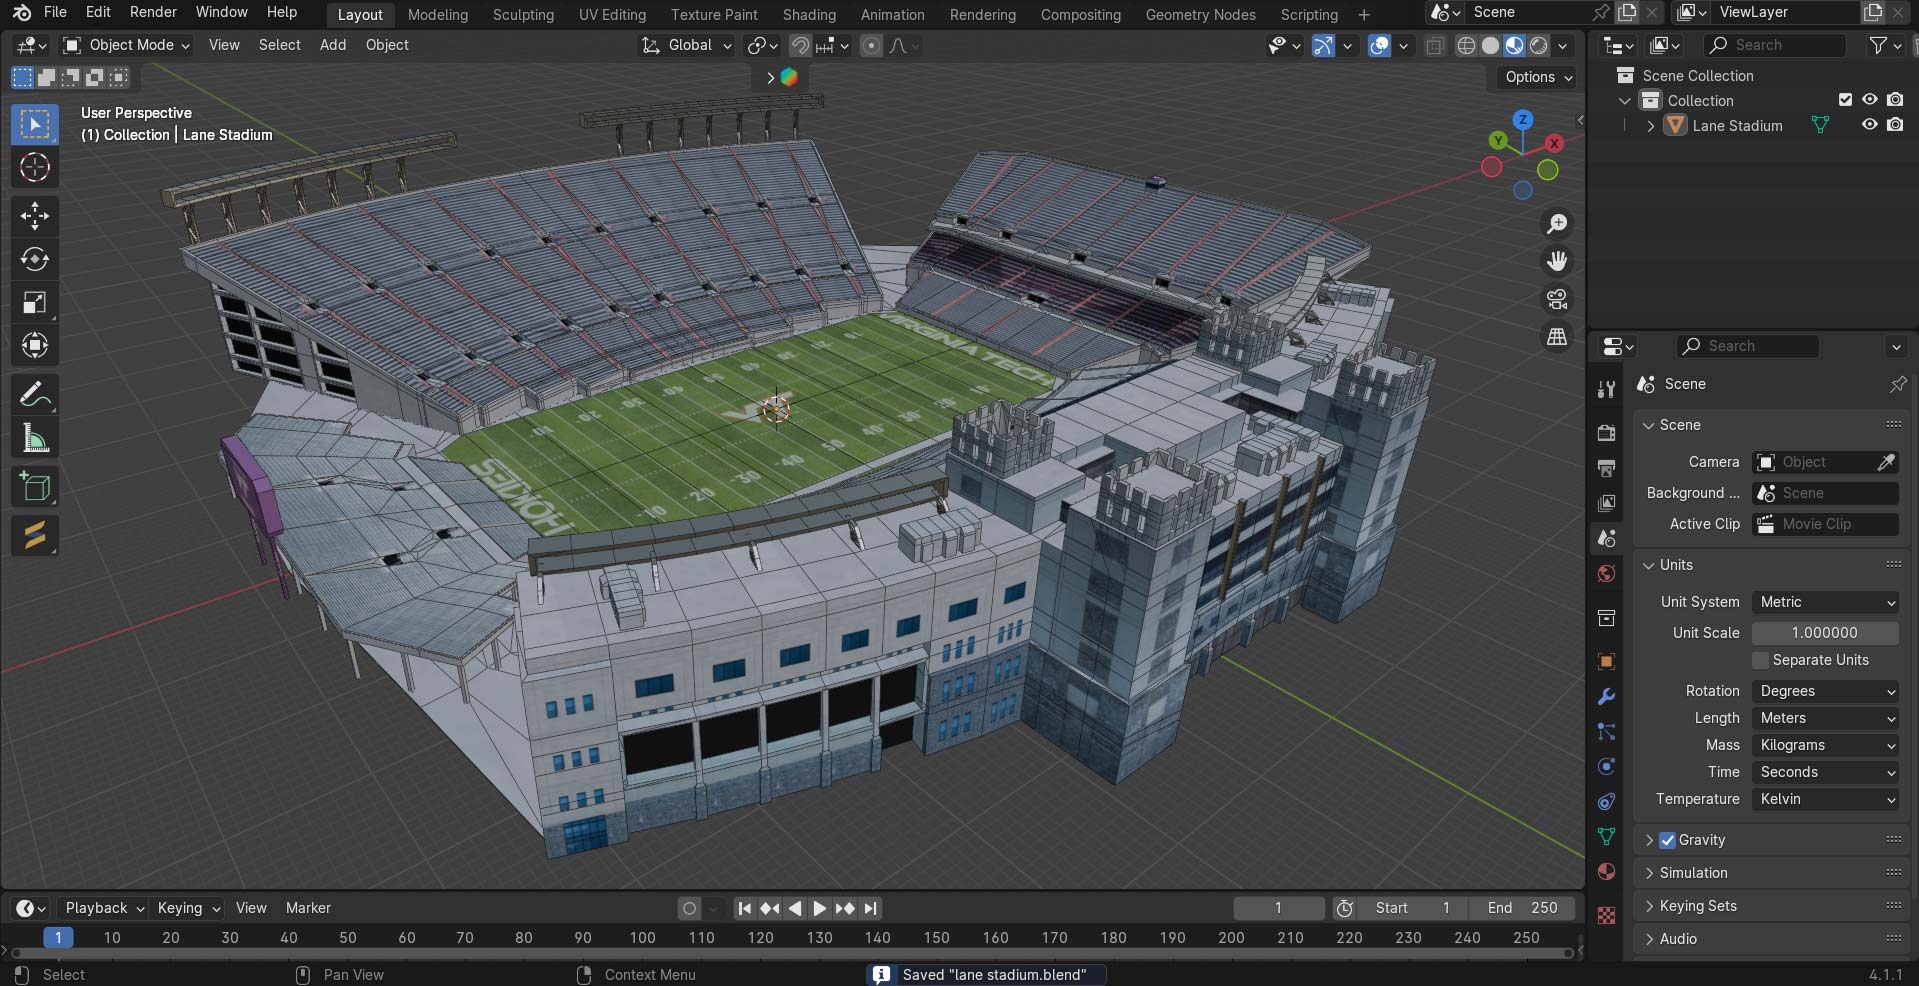Image resolution: width=1919 pixels, height=986 pixels.
Task: Click the zoom viewport magnifier icon
Action: click(x=1557, y=224)
